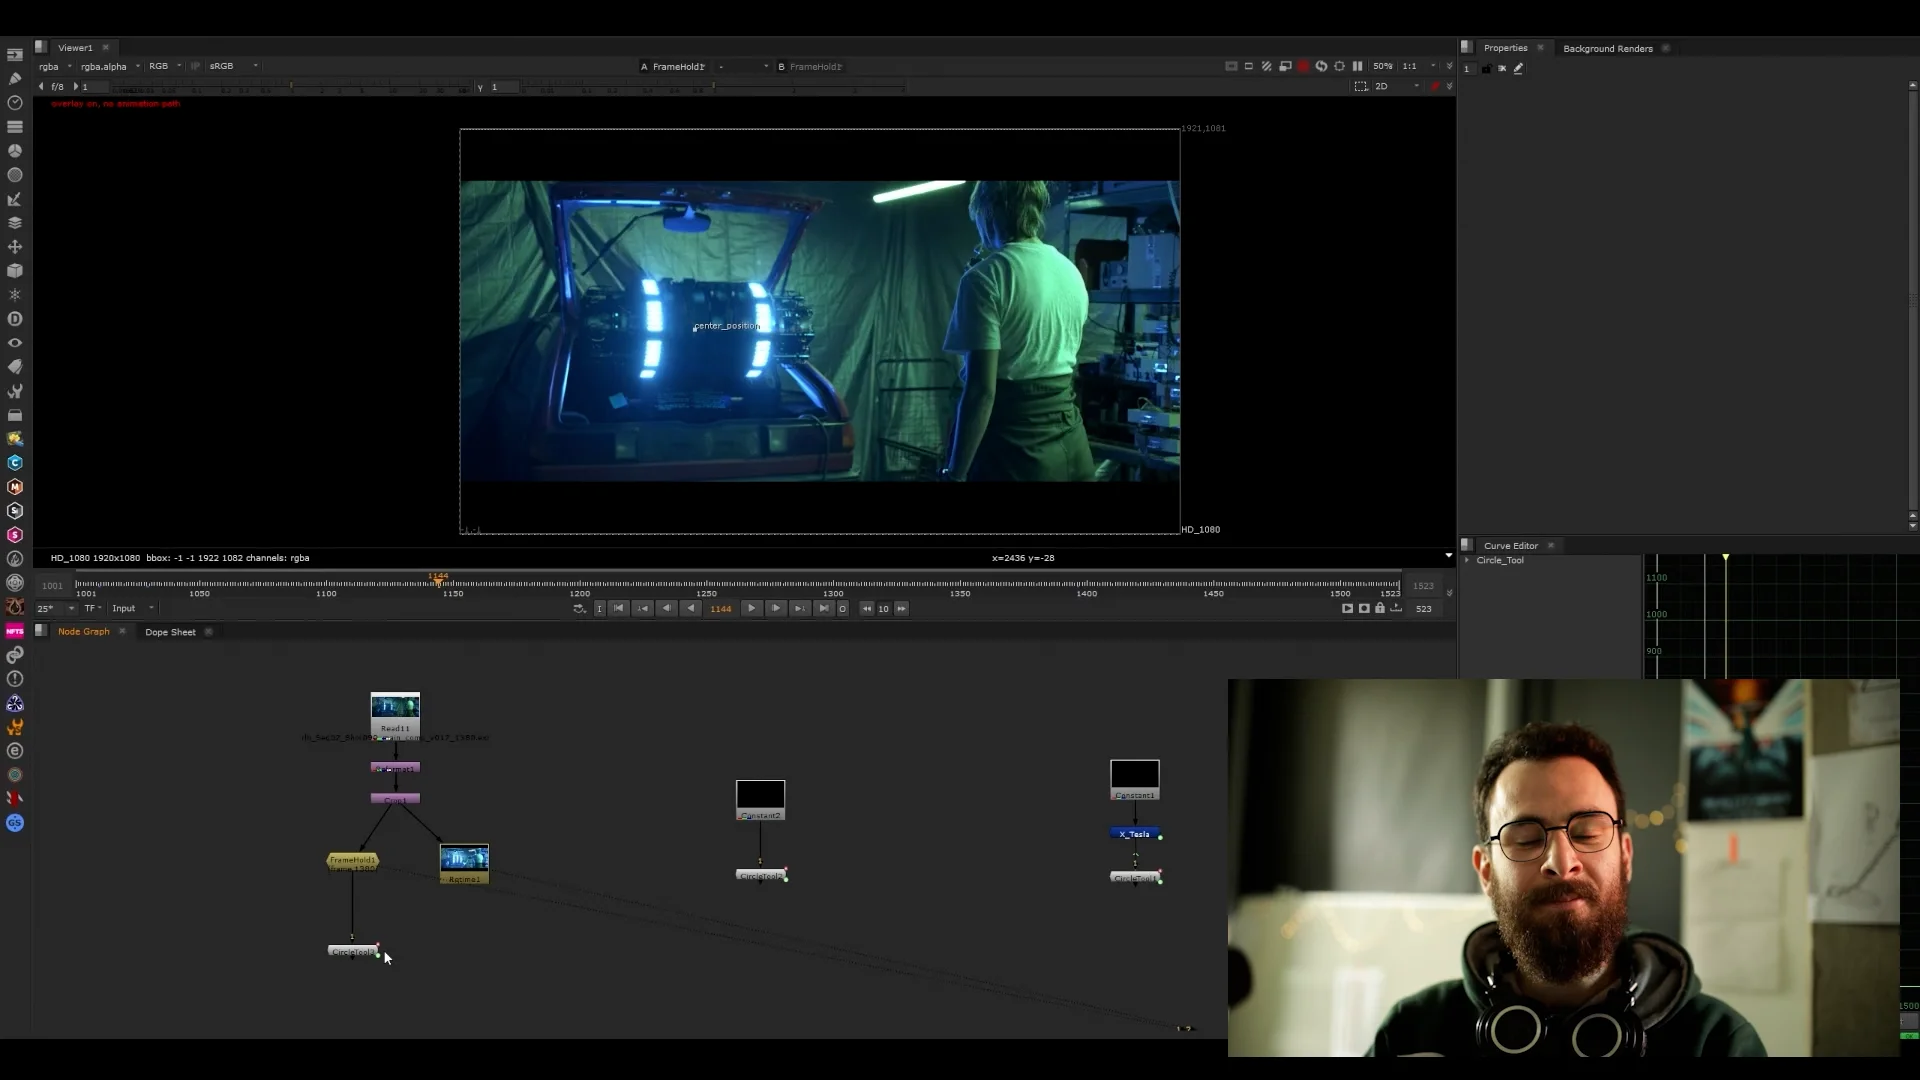Select the Merge nodes icon in the left toolbar
Screen dimensions: 1920x1080
tap(15, 223)
